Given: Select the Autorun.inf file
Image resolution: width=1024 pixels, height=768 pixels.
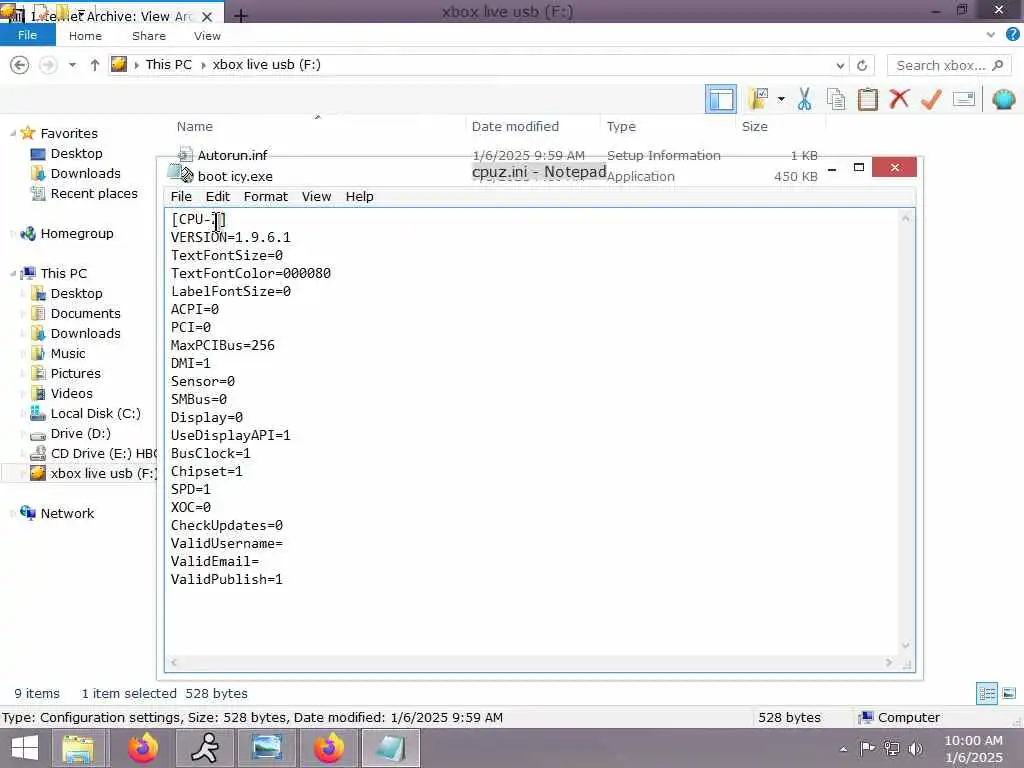Looking at the screenshot, I should [232, 155].
